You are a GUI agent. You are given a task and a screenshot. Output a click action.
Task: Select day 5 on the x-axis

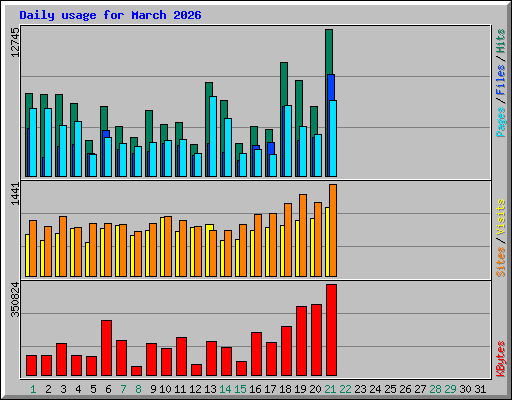click(x=93, y=389)
